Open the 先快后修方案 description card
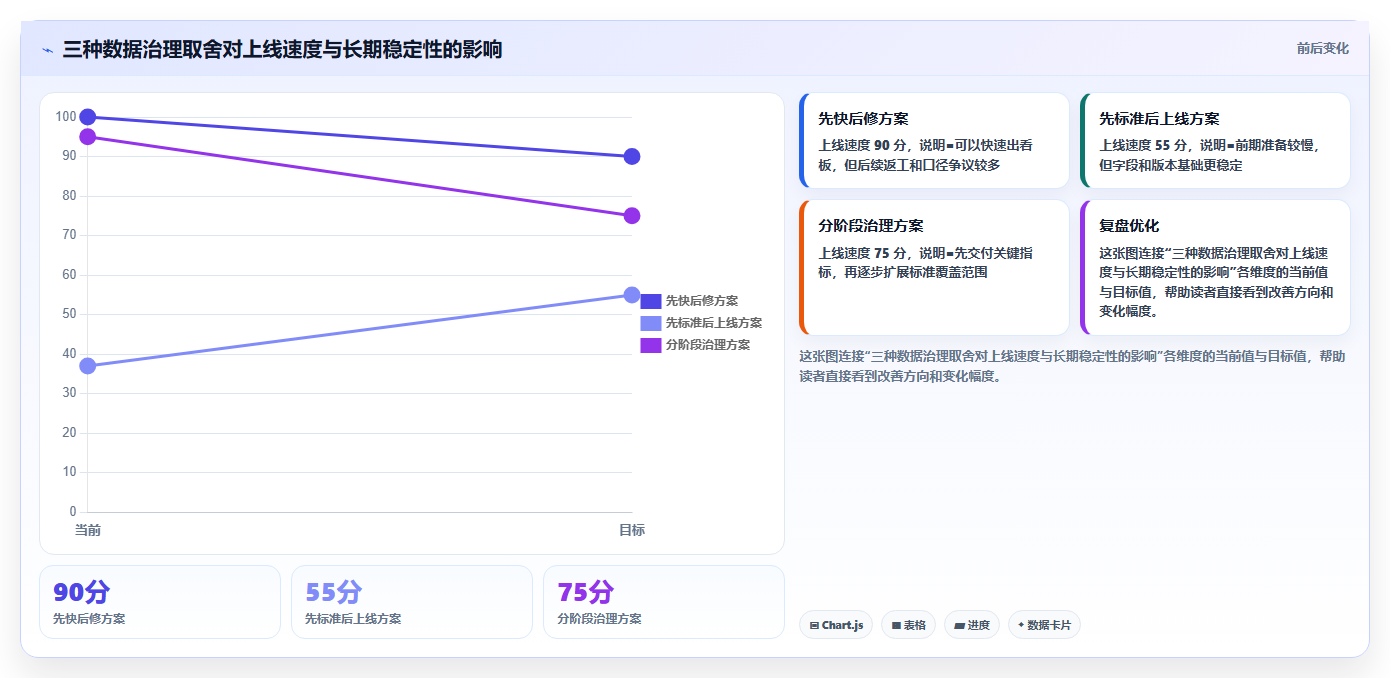This screenshot has width=1390, height=678. click(934, 141)
